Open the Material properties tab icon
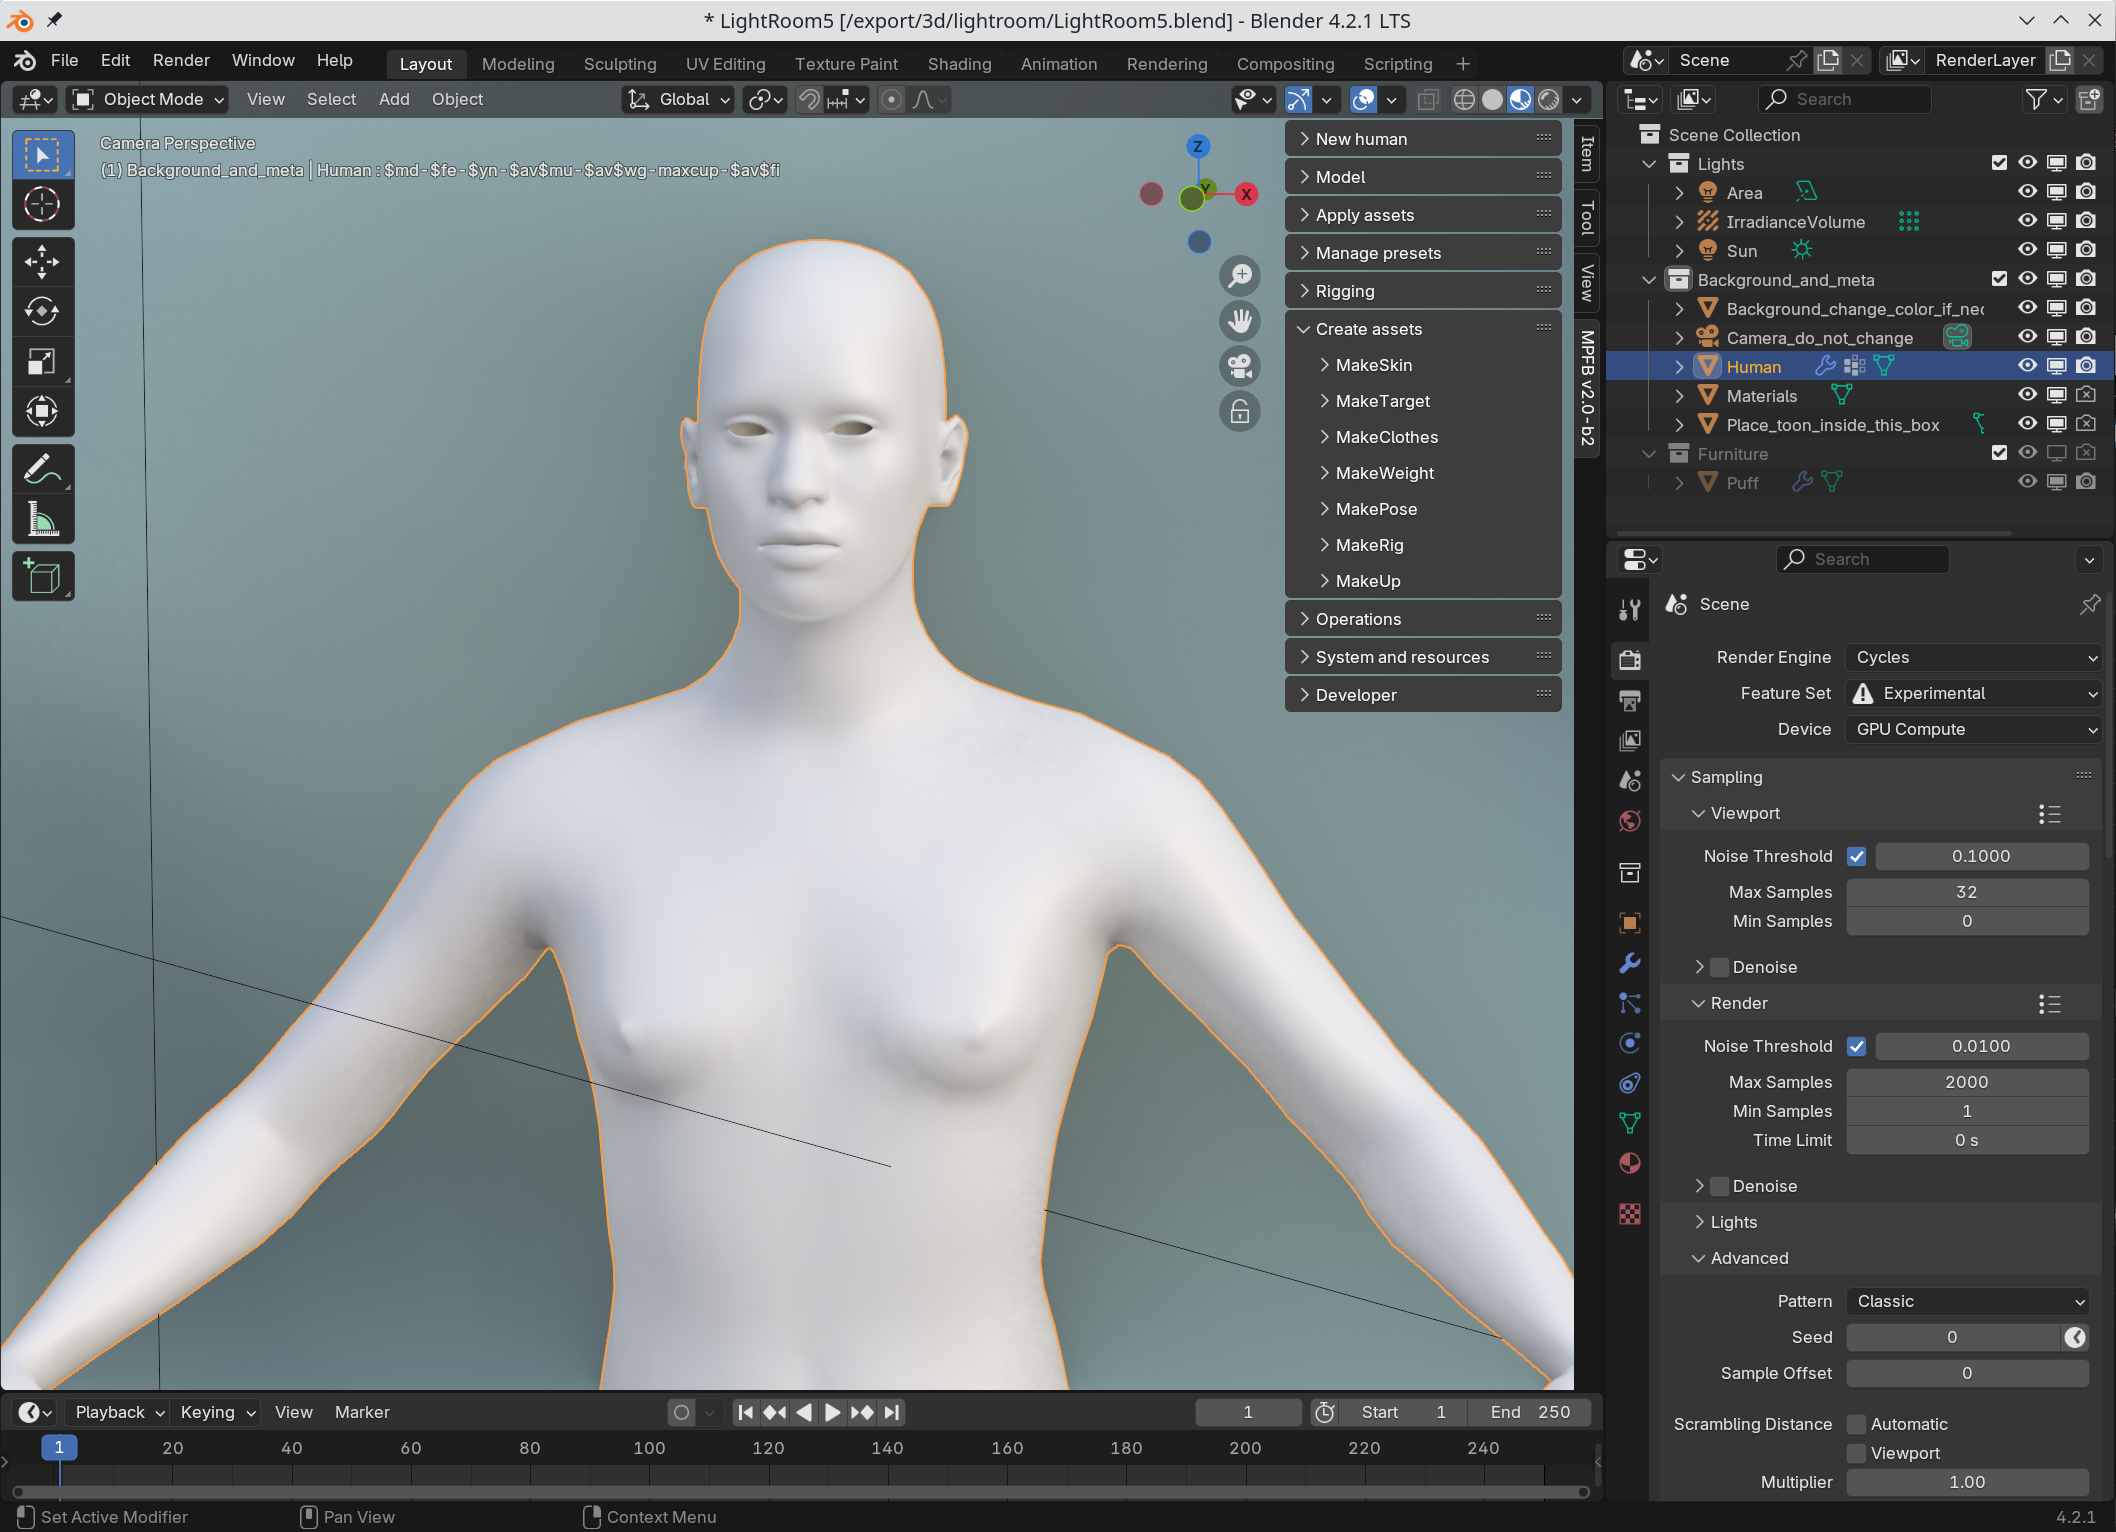 click(x=1630, y=1163)
